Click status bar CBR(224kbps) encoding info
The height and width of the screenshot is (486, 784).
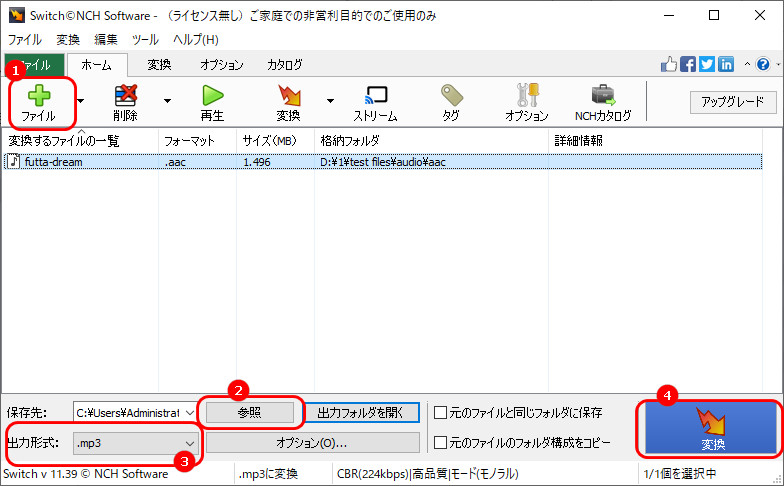tap(428, 474)
